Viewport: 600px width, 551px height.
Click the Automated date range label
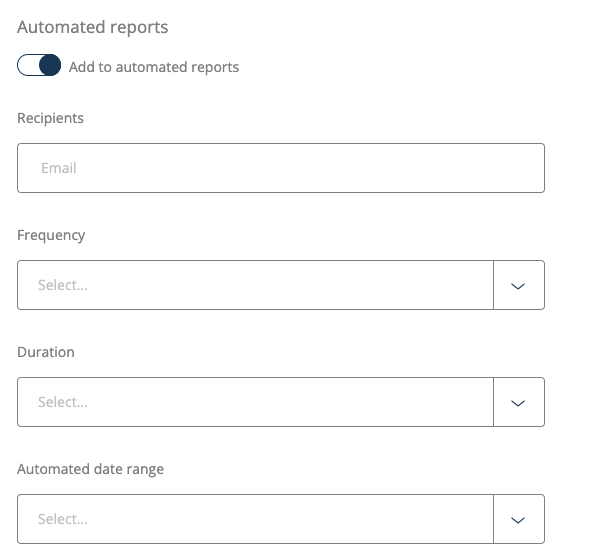pyautogui.click(x=90, y=469)
